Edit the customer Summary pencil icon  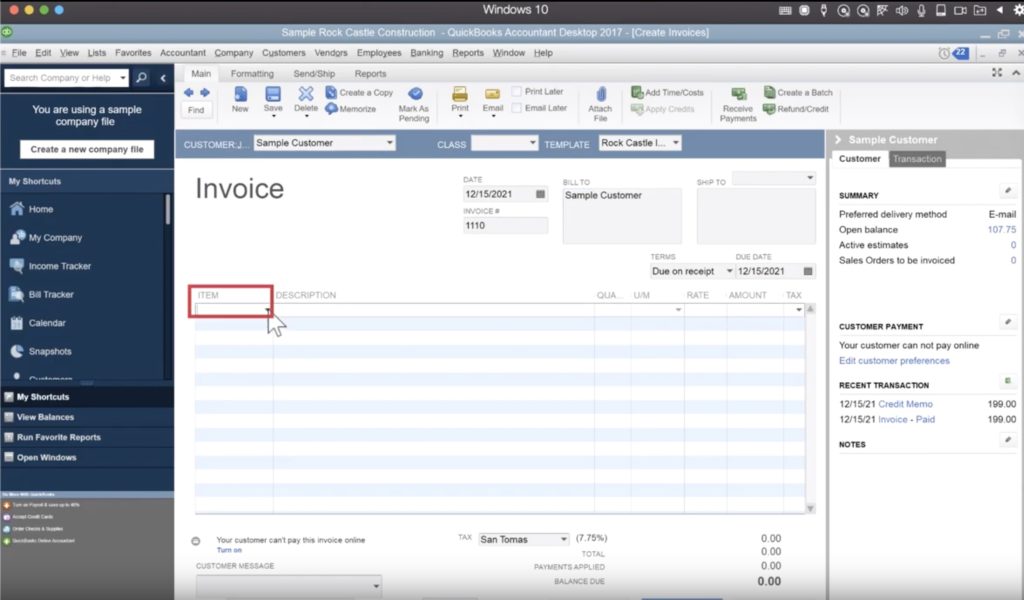1008,191
